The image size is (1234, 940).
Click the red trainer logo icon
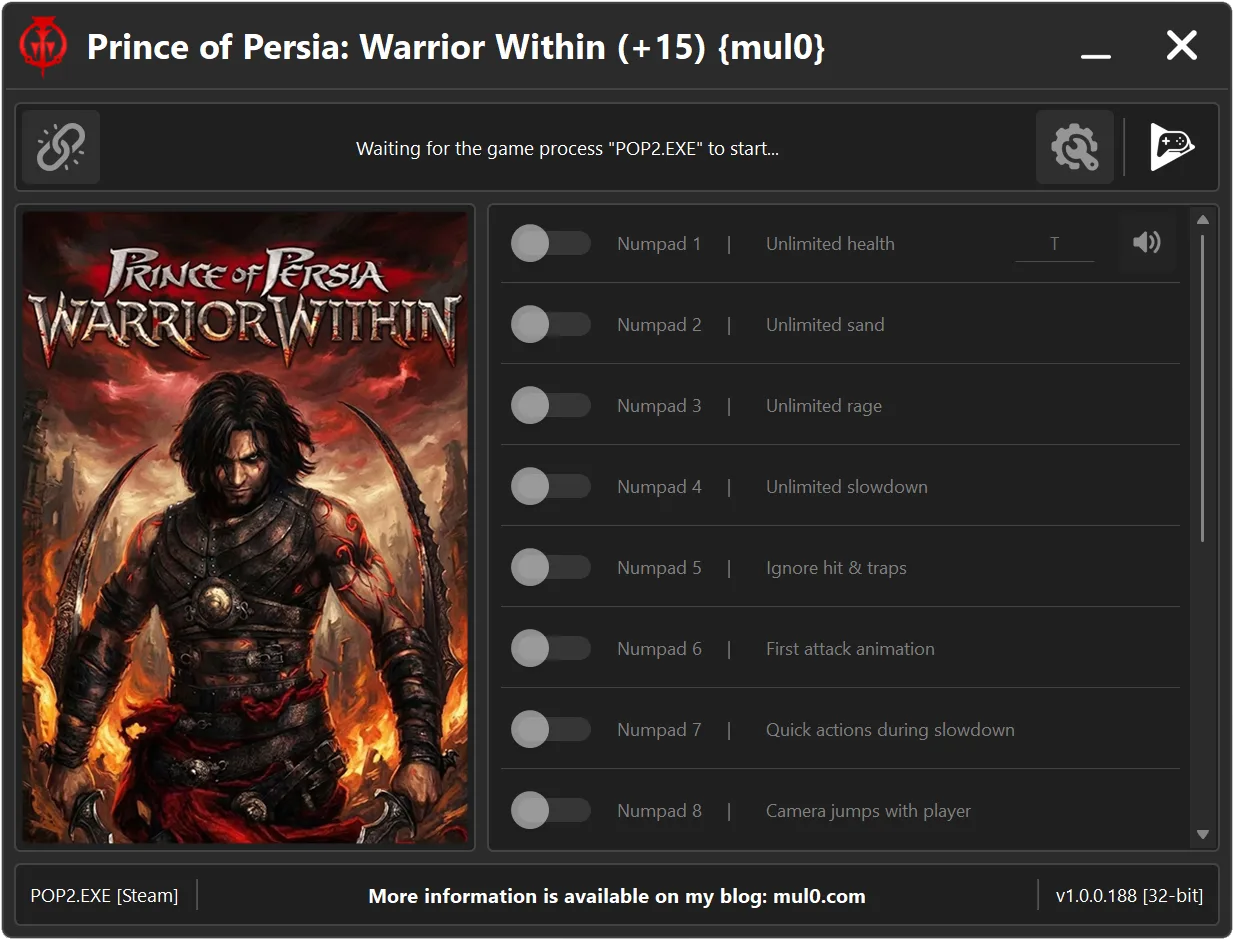[x=44, y=46]
